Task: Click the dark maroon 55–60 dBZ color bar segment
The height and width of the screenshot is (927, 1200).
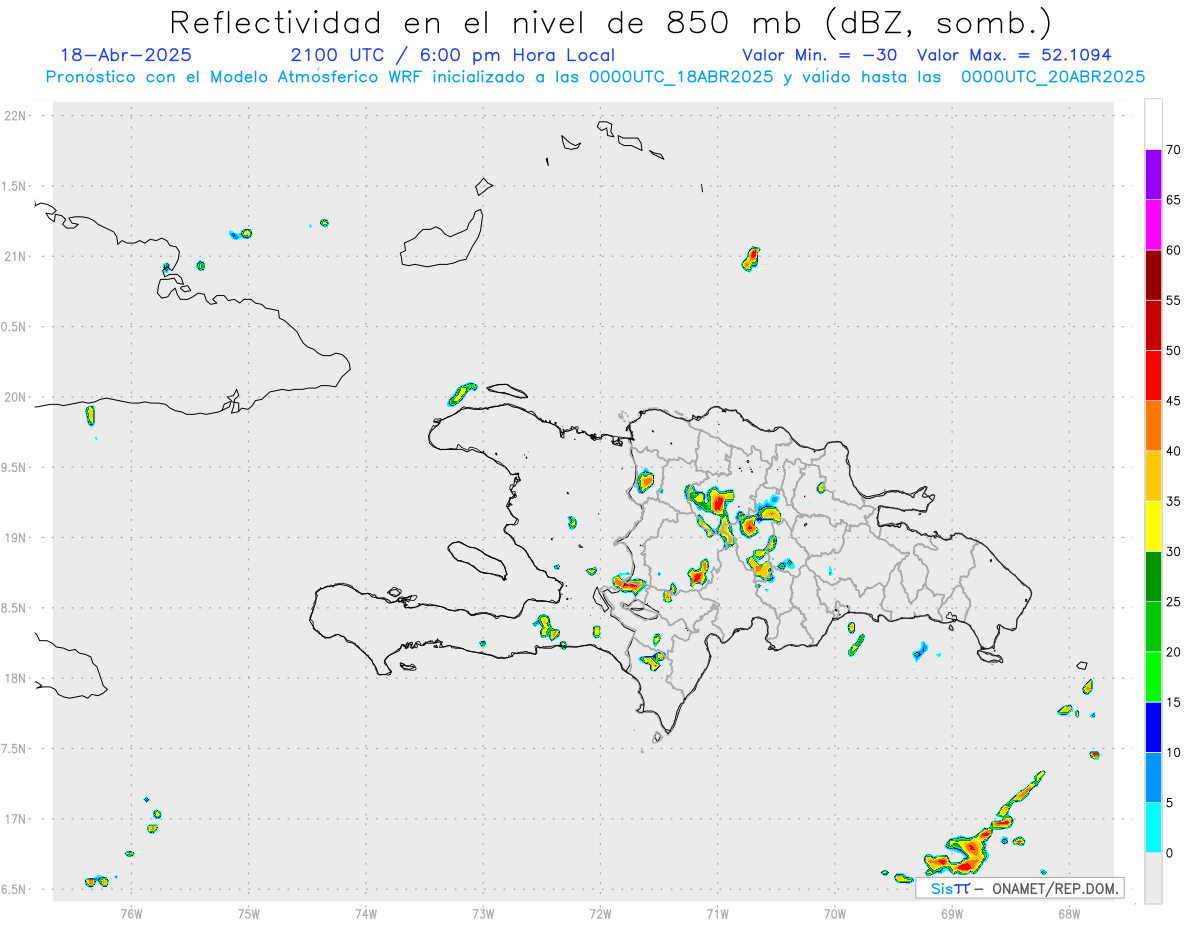Action: 1153,275
